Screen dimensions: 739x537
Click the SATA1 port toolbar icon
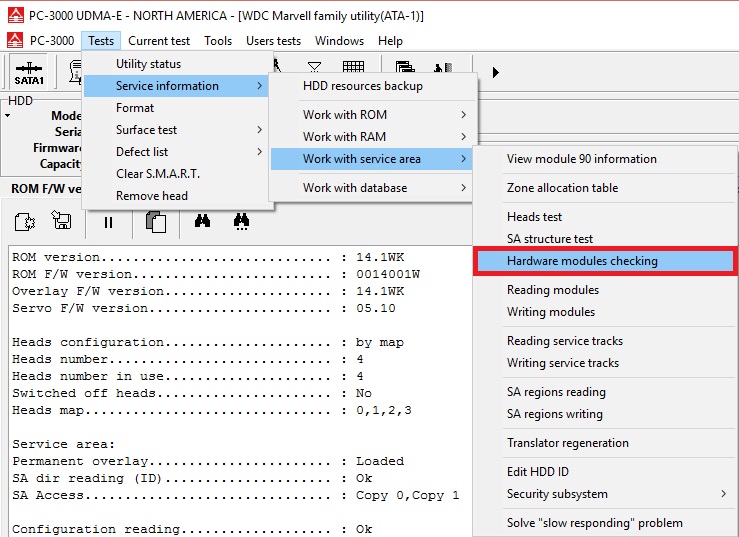(x=29, y=72)
